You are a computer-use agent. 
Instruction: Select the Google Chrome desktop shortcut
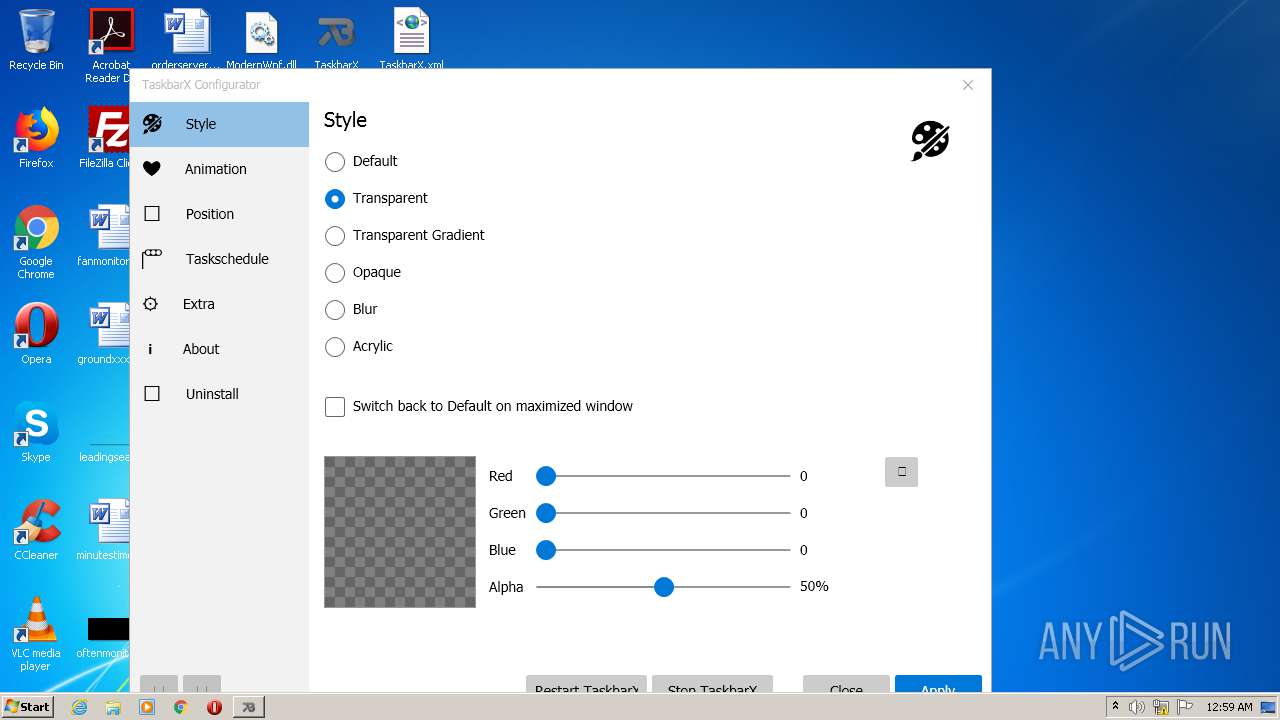tap(36, 242)
